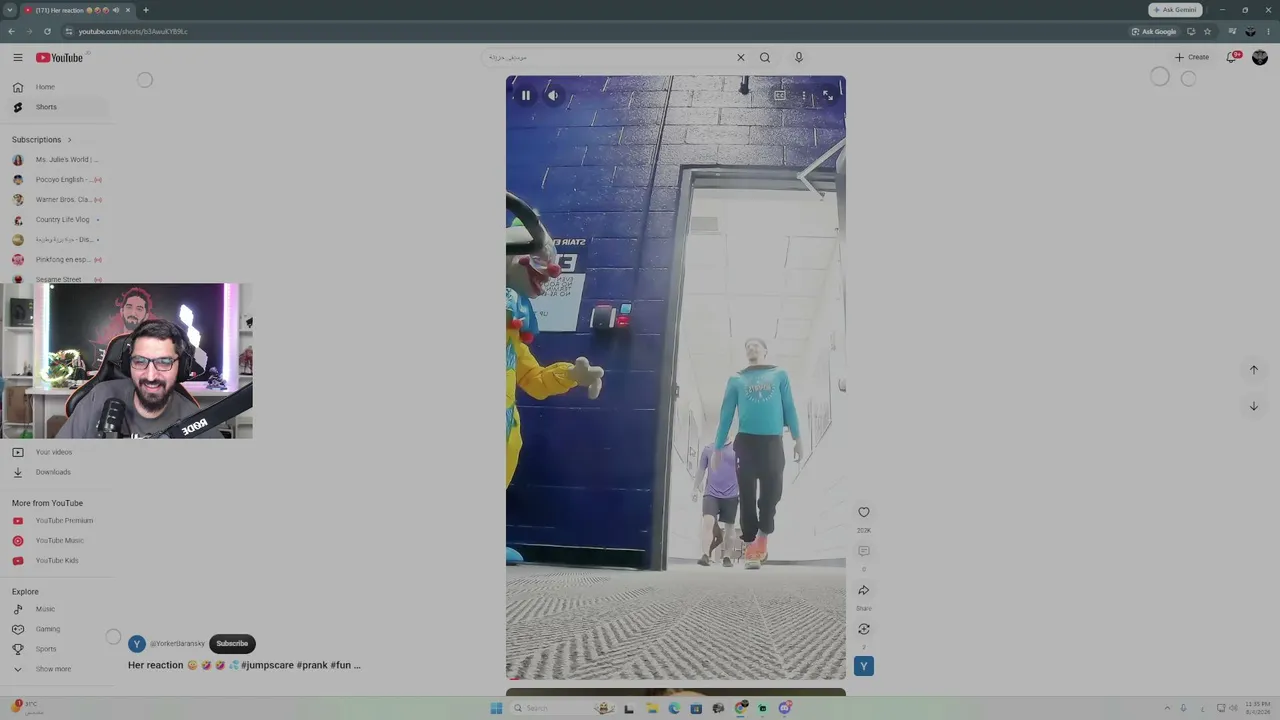The image size is (1280, 720).
Task: Share this Short
Action: [x=864, y=590]
